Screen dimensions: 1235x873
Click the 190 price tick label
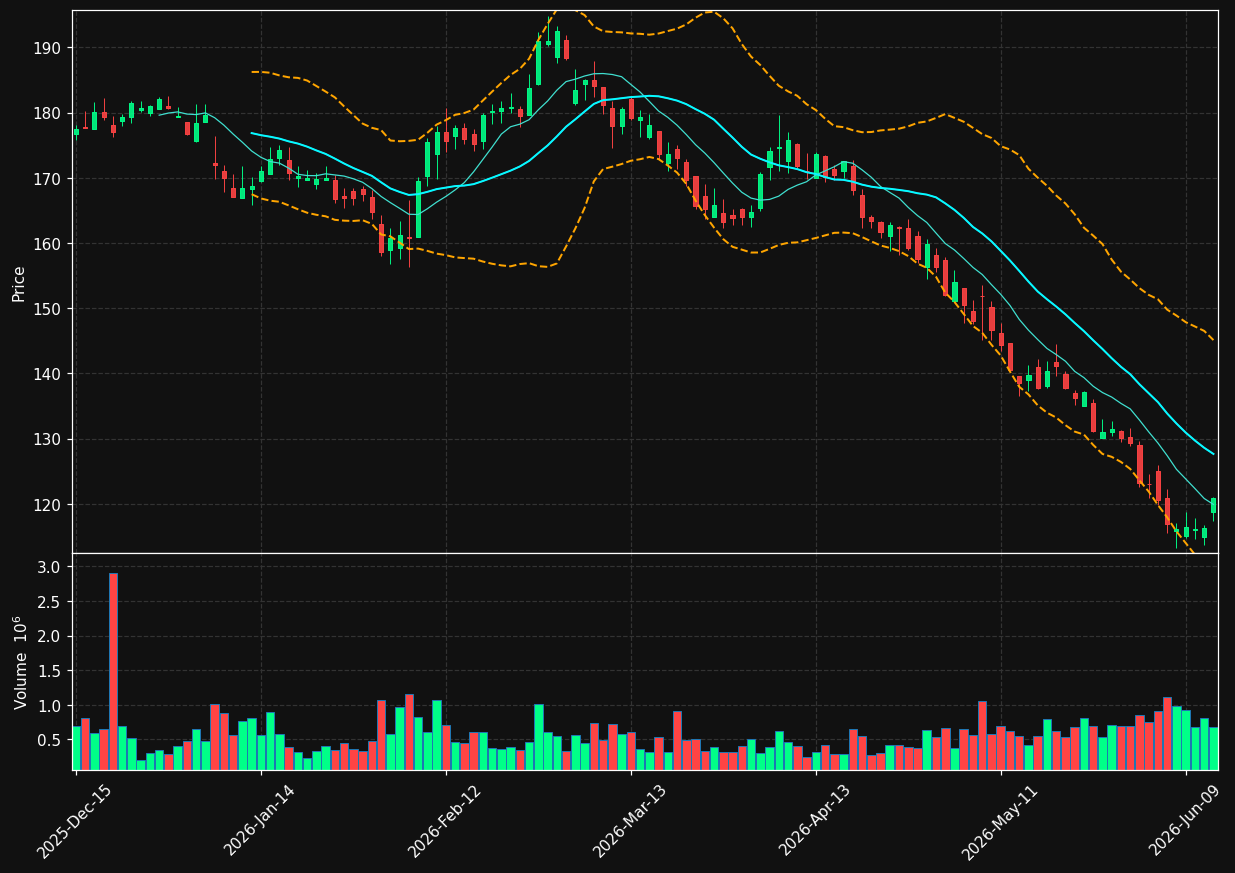tap(48, 48)
